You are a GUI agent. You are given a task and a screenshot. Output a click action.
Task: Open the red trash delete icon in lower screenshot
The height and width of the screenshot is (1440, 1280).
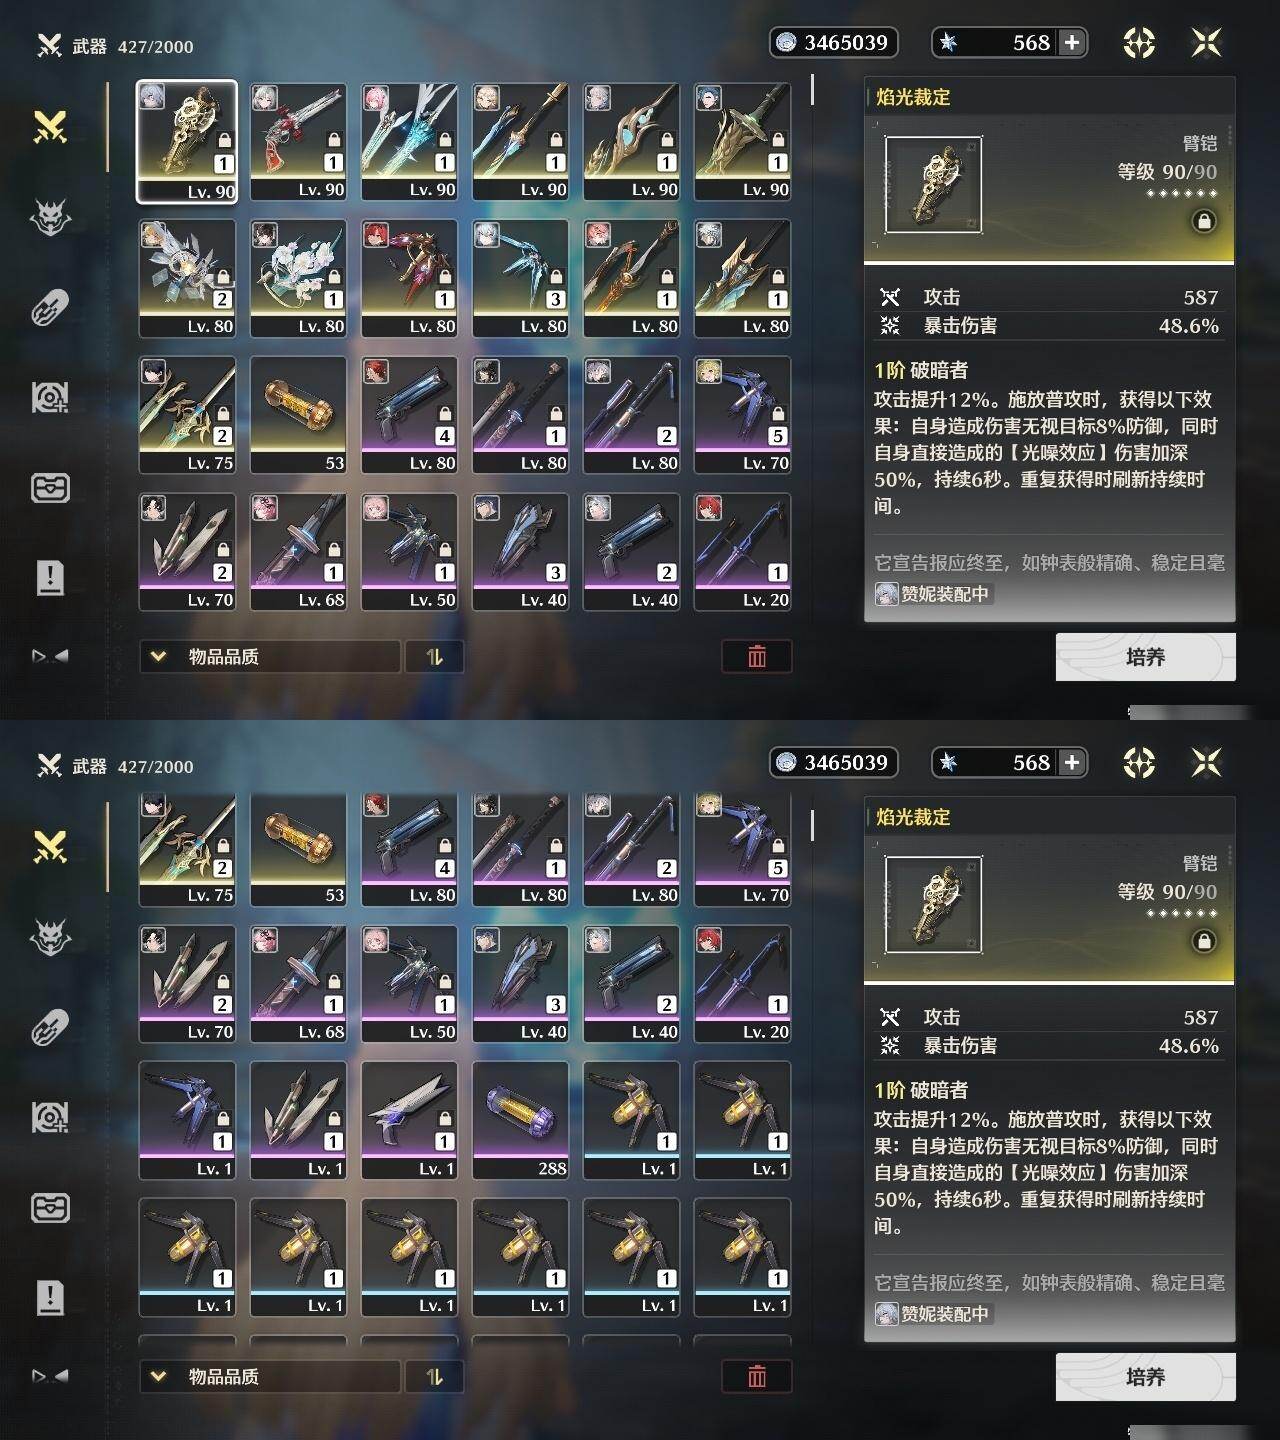757,1376
